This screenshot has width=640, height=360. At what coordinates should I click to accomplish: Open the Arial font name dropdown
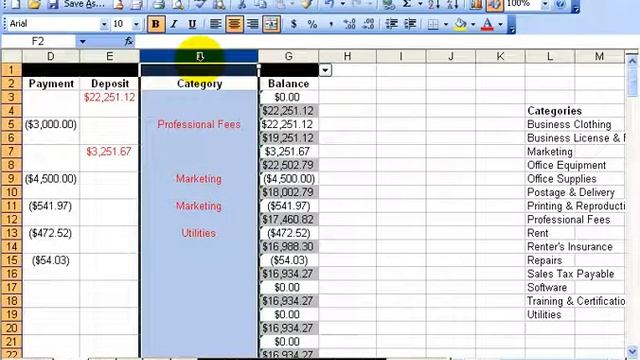coord(104,24)
